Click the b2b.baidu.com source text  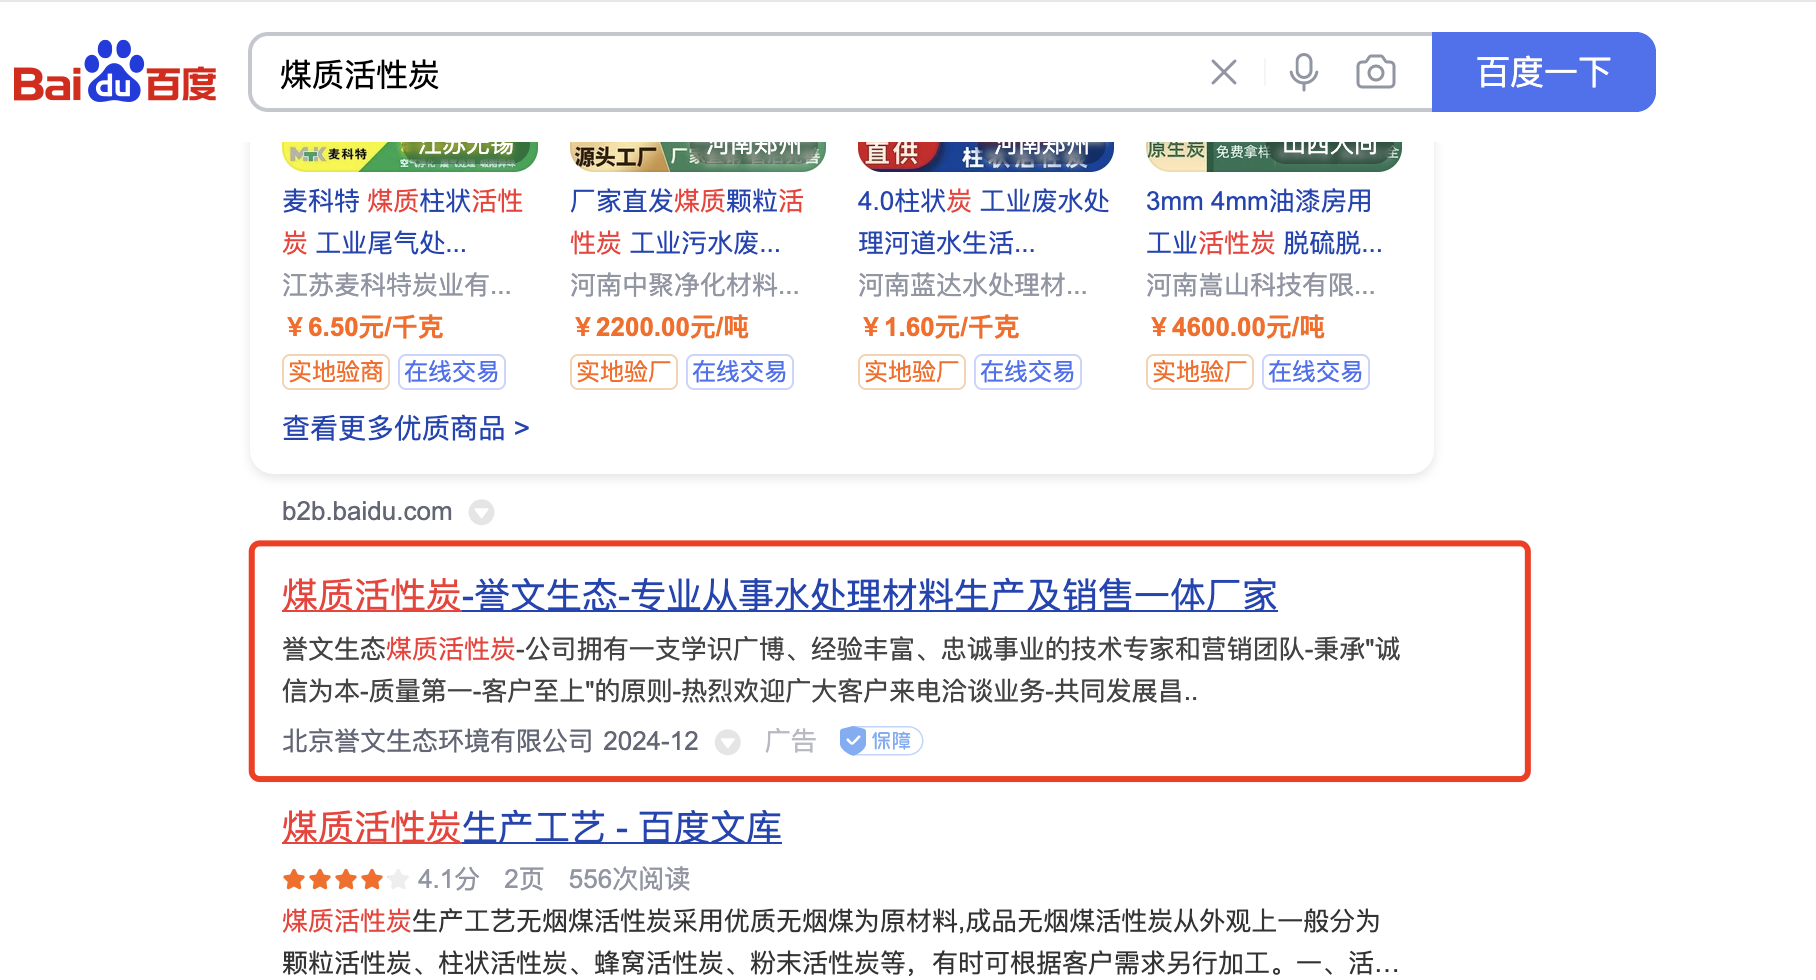coord(367,512)
